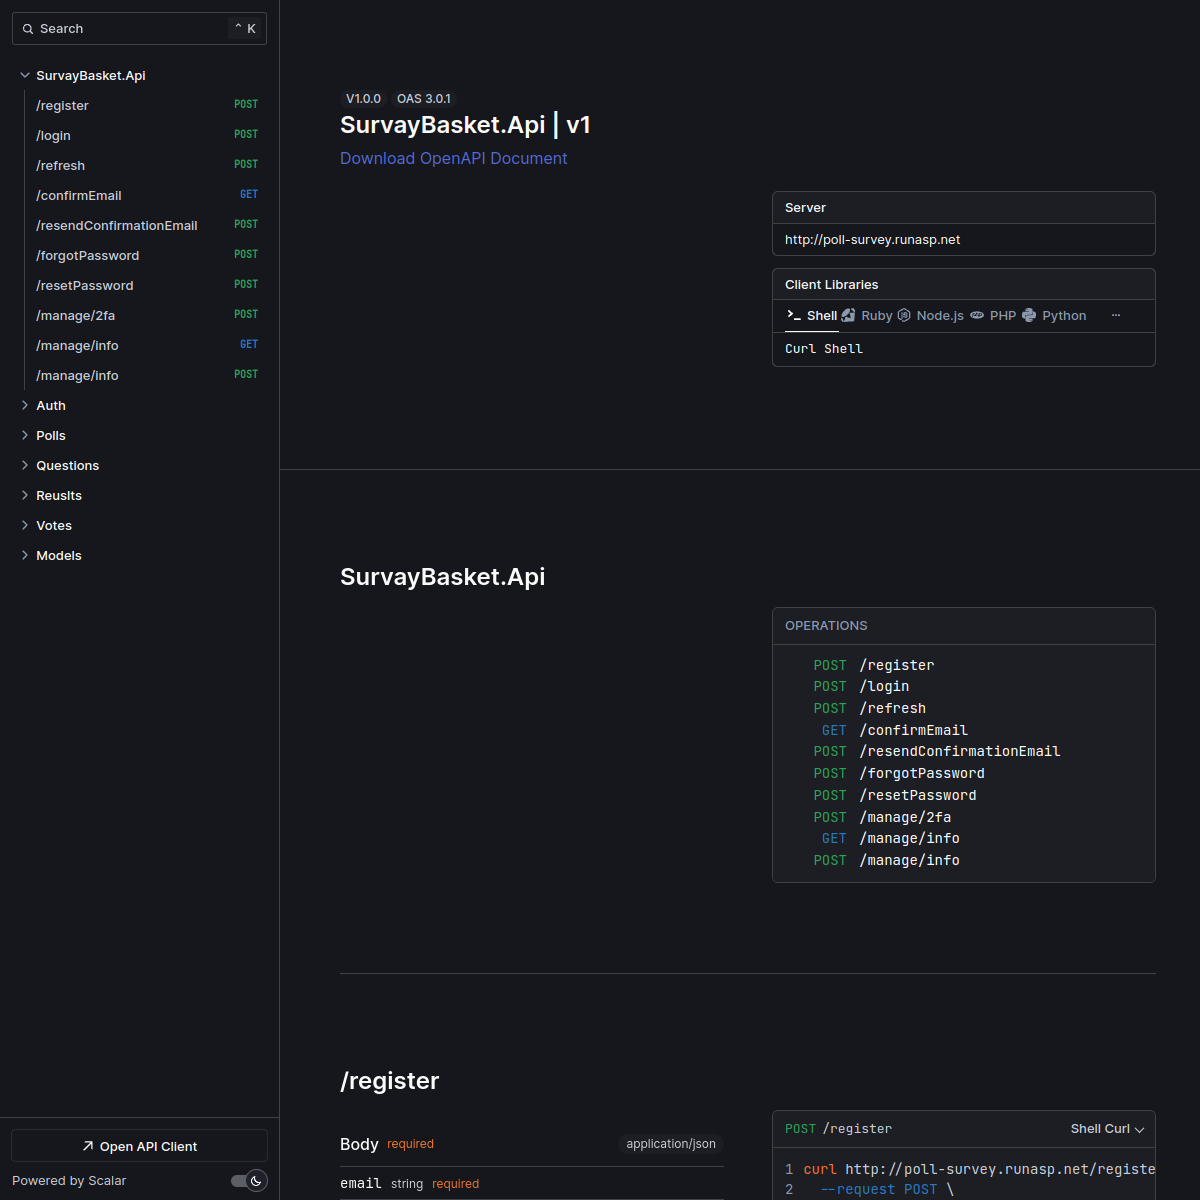Viewport: 1200px width, 1200px height.
Task: Click the /register section heading
Action: coord(390,1081)
